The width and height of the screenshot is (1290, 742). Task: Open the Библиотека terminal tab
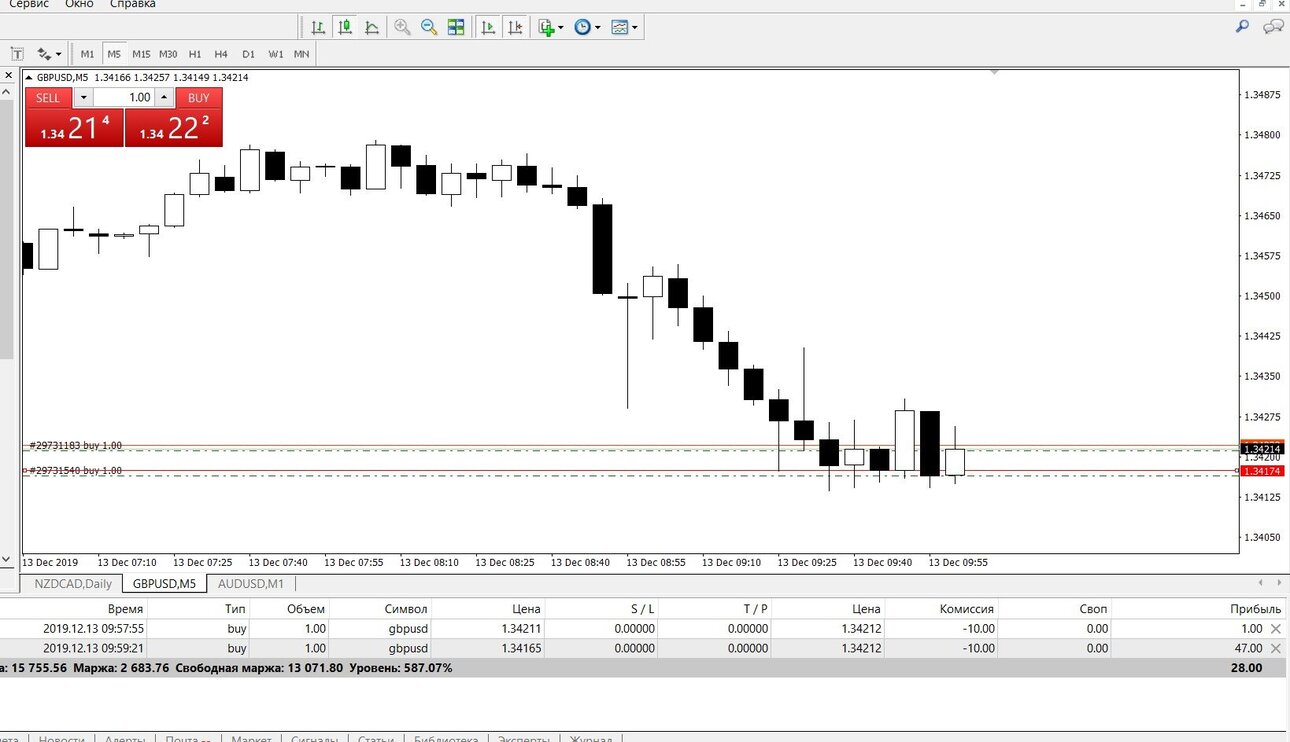tap(447, 739)
